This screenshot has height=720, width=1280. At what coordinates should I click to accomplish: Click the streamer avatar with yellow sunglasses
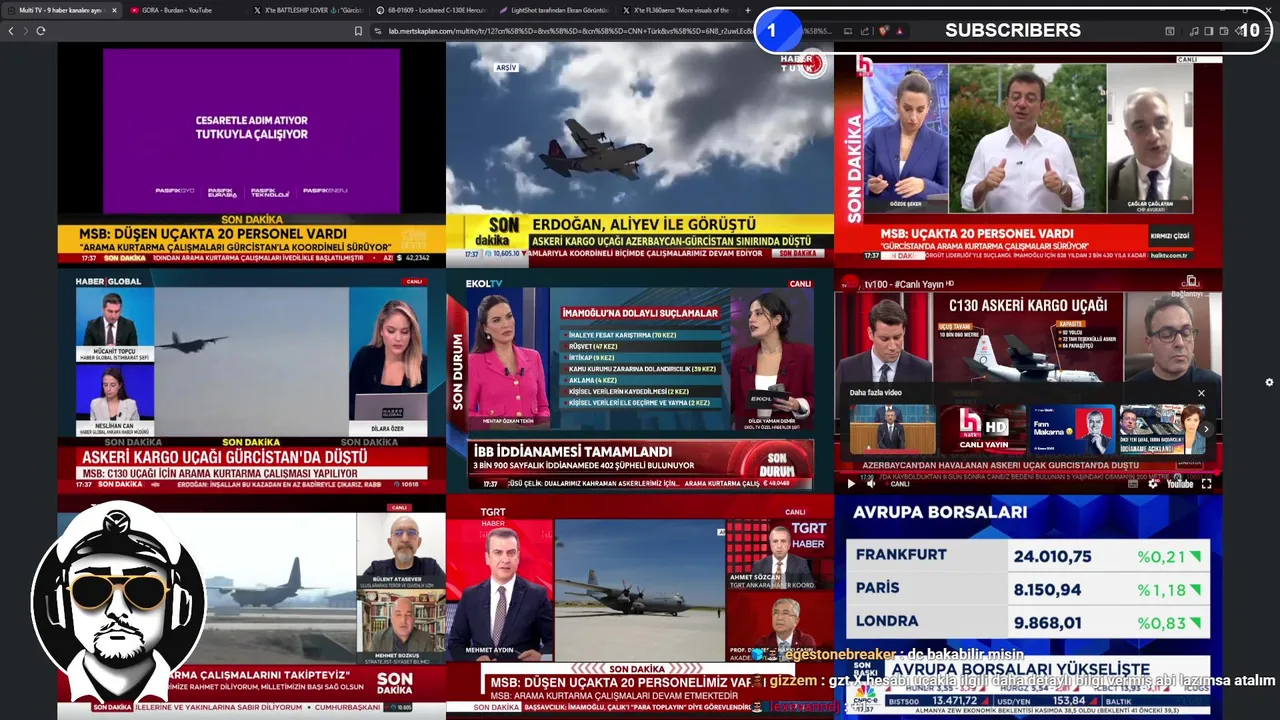tap(119, 604)
